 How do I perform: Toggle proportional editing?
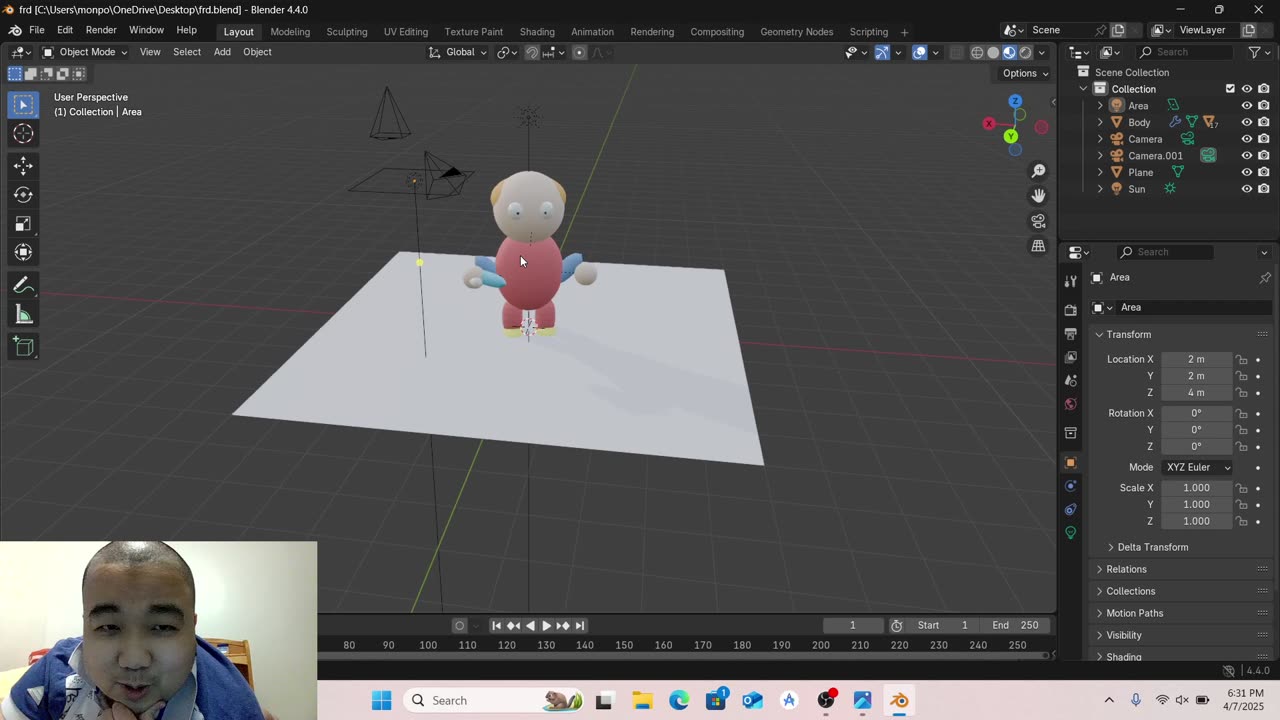tap(579, 52)
